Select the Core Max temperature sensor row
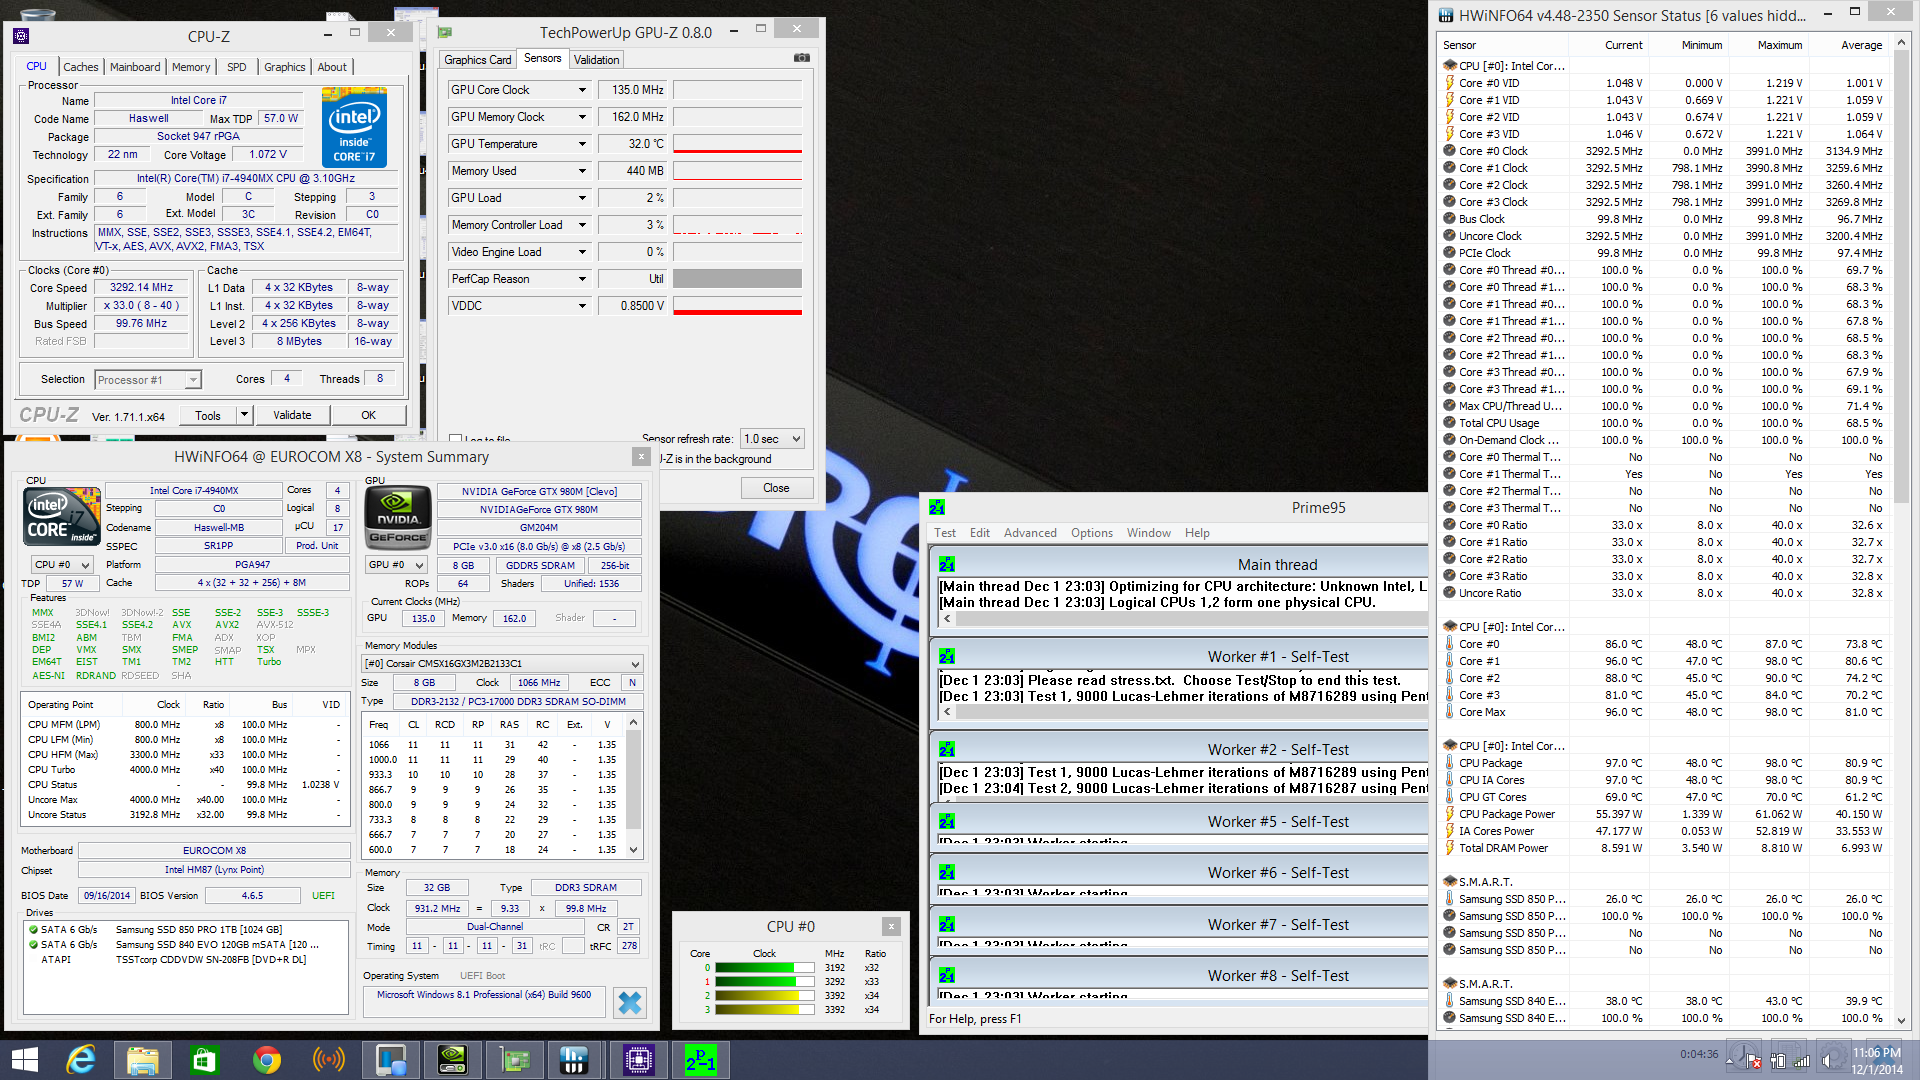The height and width of the screenshot is (1080, 1920). click(x=1664, y=712)
